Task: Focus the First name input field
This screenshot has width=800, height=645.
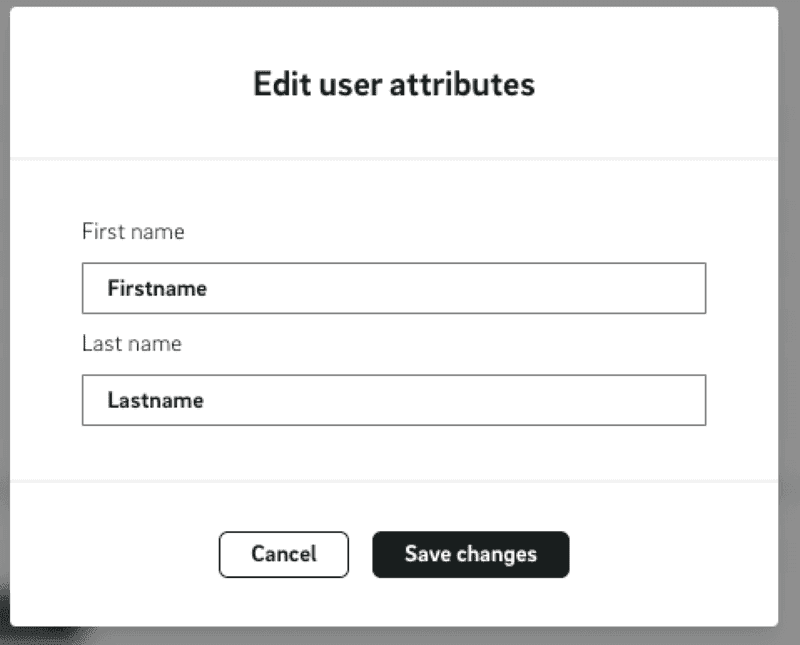Action: [393, 288]
